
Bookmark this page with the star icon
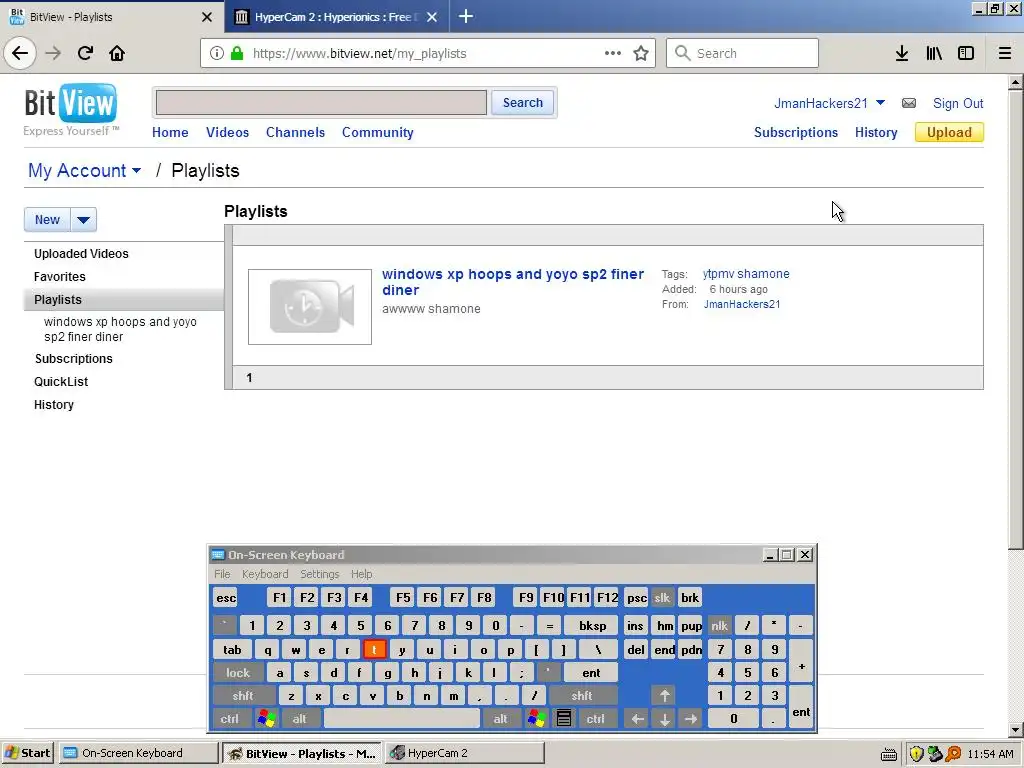point(641,54)
